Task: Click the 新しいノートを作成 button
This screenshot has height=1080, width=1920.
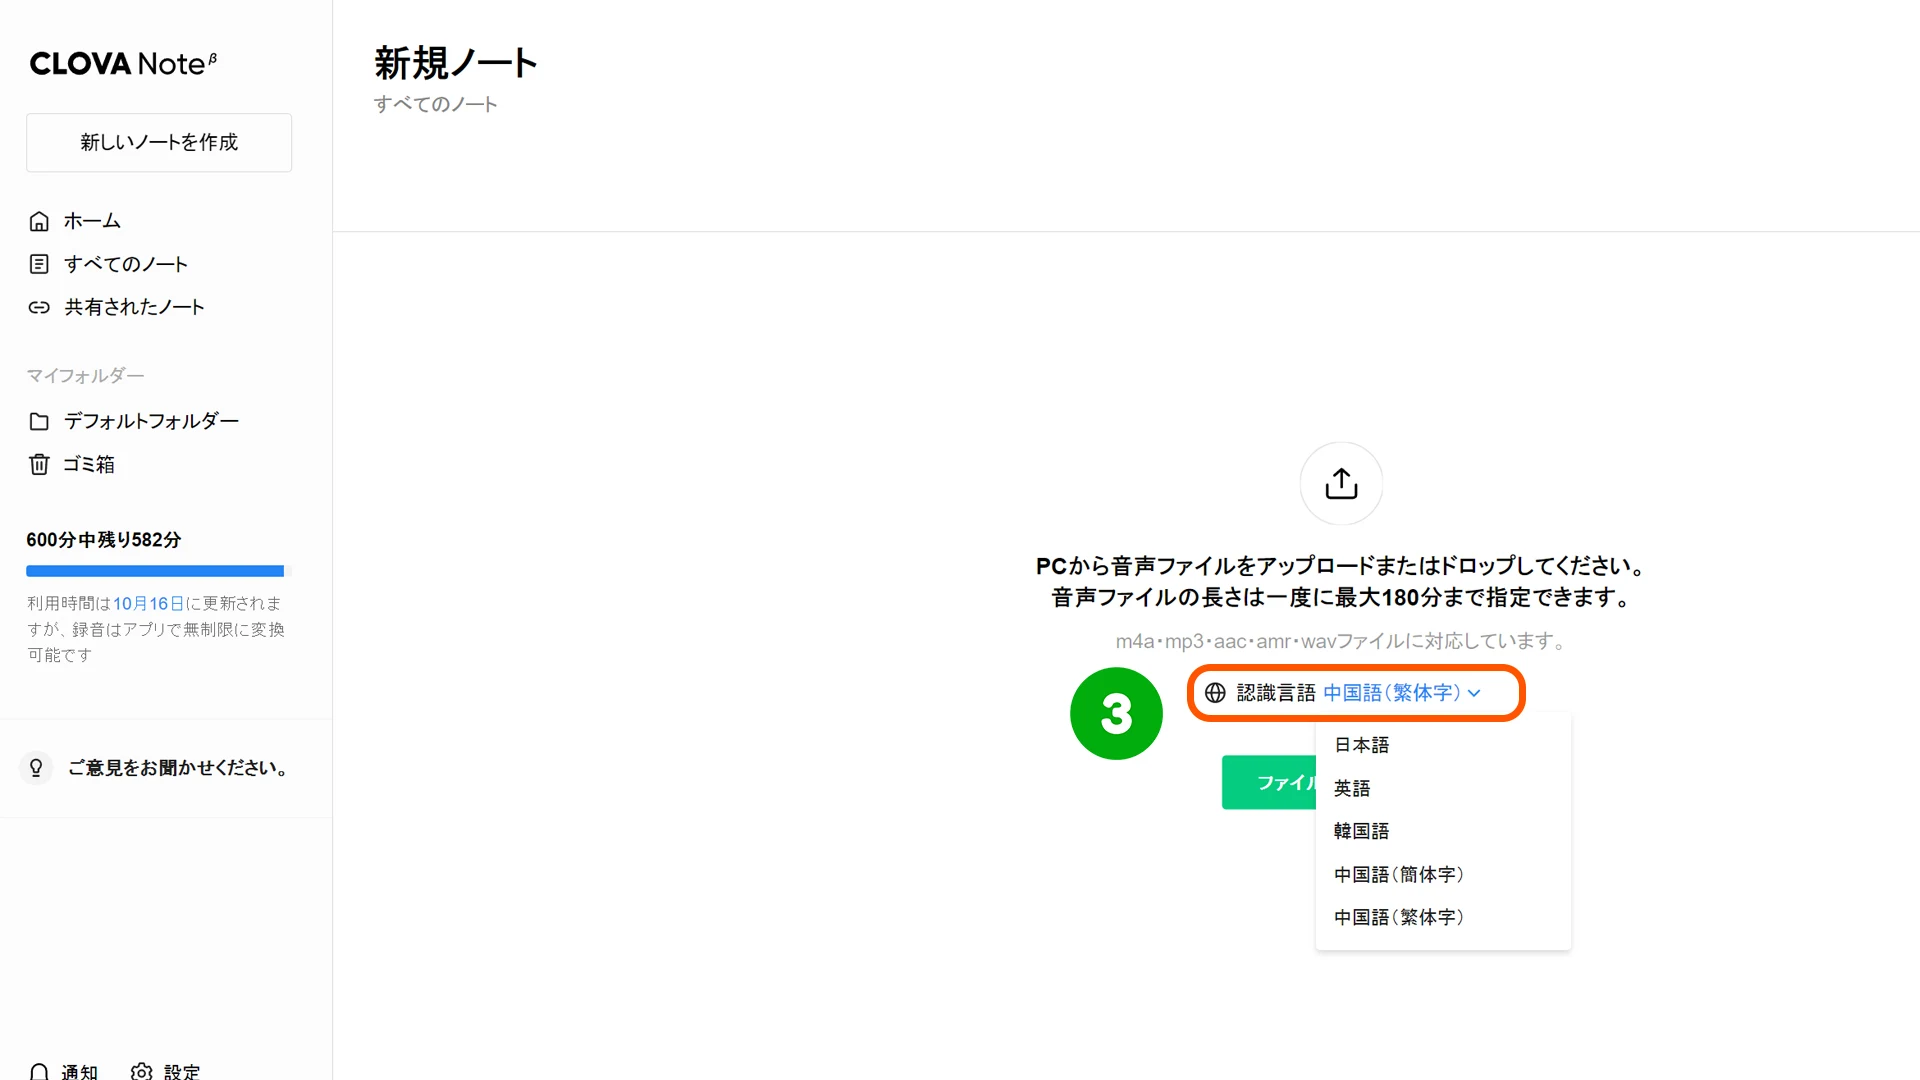Action: click(x=159, y=142)
